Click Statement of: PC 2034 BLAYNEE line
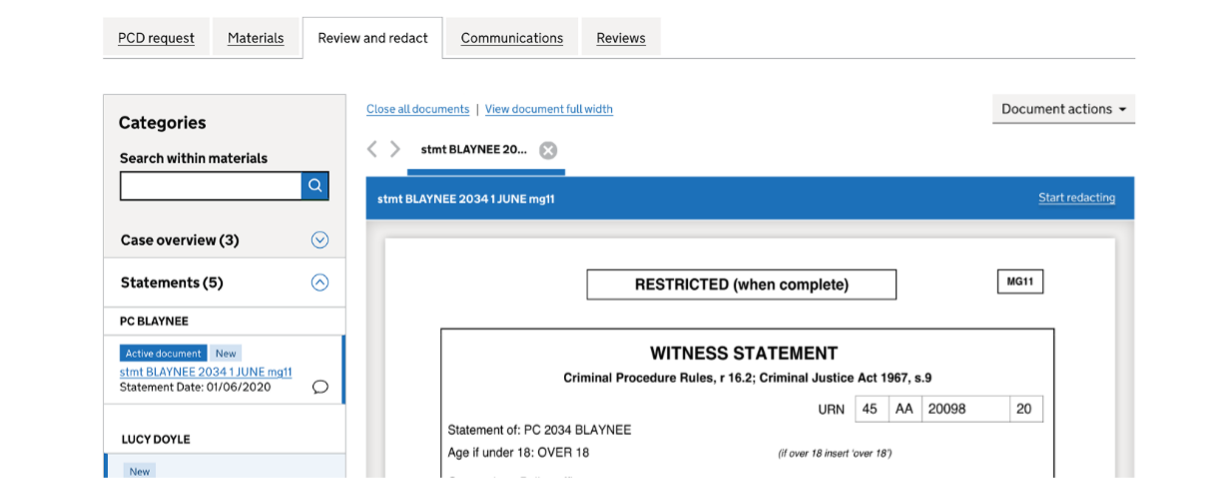The width and height of the screenshot is (1228, 482). (x=539, y=430)
